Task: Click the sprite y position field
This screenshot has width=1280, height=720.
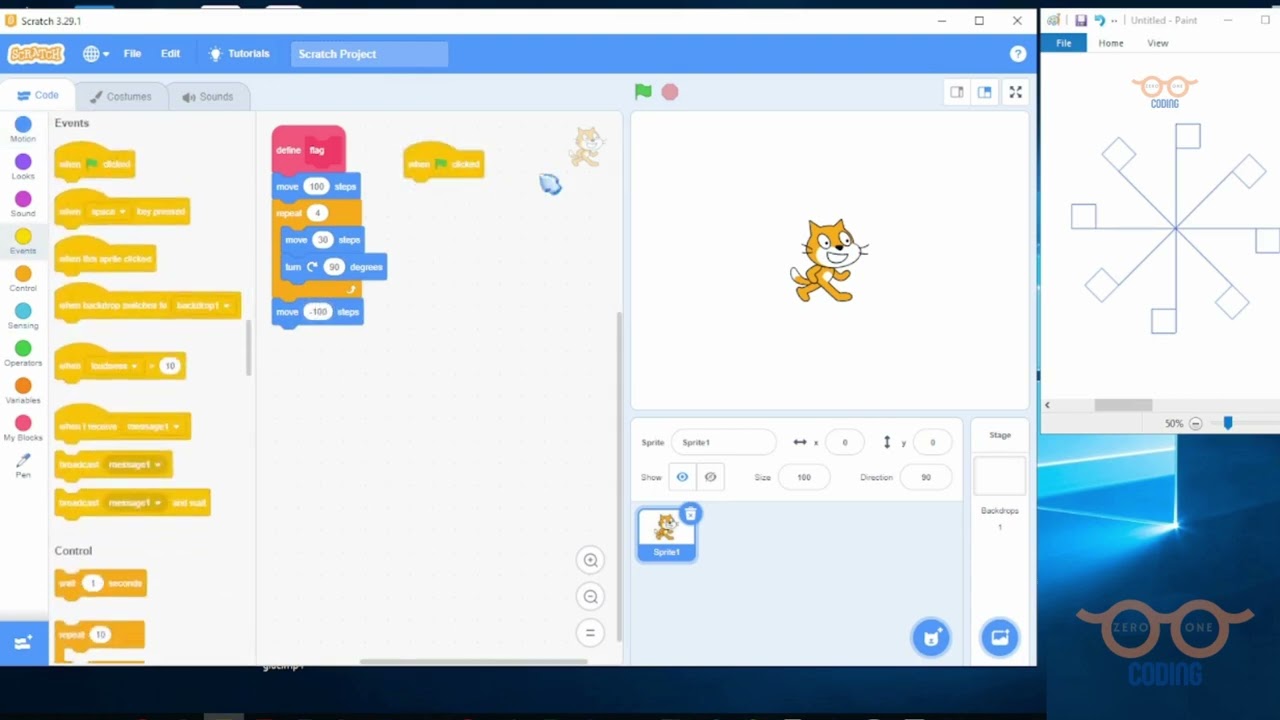Action: coord(932,442)
